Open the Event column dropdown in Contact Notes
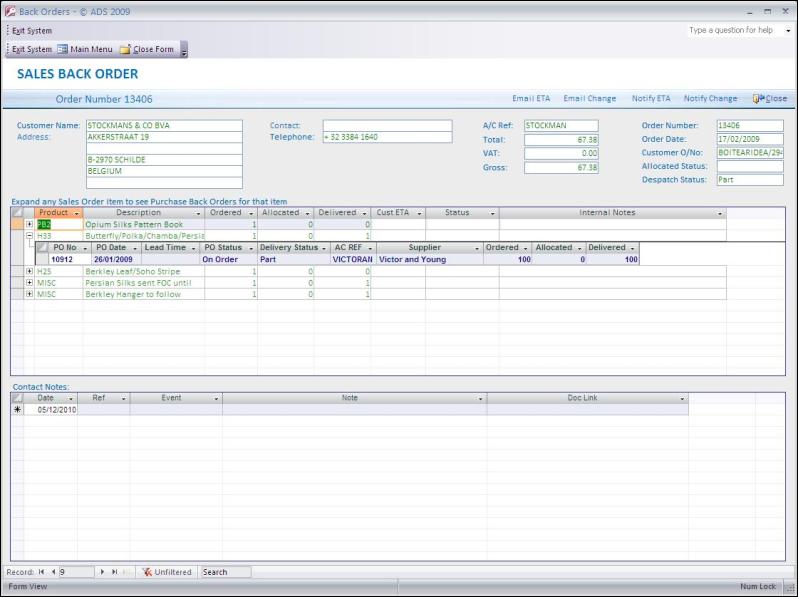This screenshot has width=798, height=597. [x=216, y=399]
